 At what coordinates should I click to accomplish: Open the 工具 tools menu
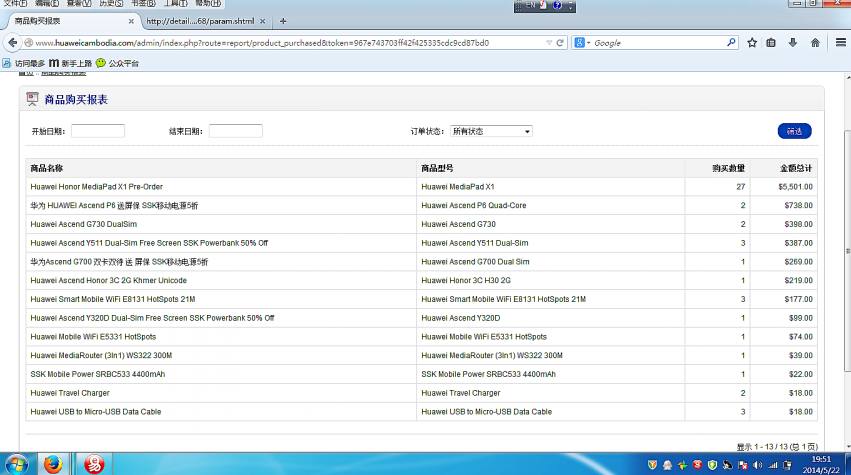tap(175, 3)
